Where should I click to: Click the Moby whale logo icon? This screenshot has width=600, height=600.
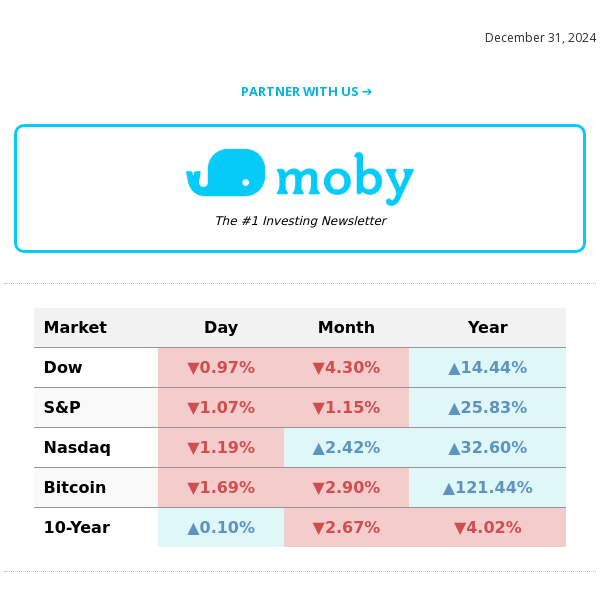(226, 174)
